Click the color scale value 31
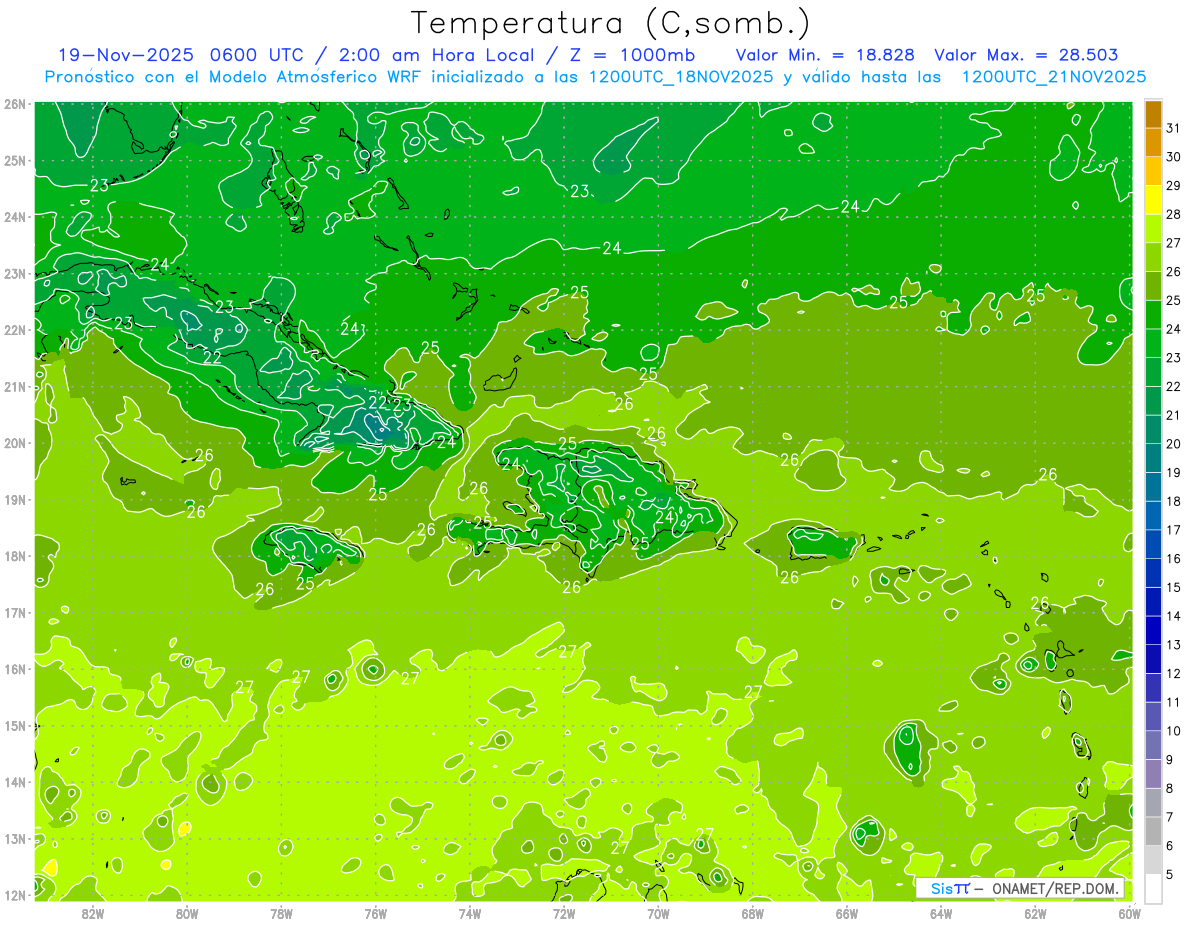 tap(1173, 128)
